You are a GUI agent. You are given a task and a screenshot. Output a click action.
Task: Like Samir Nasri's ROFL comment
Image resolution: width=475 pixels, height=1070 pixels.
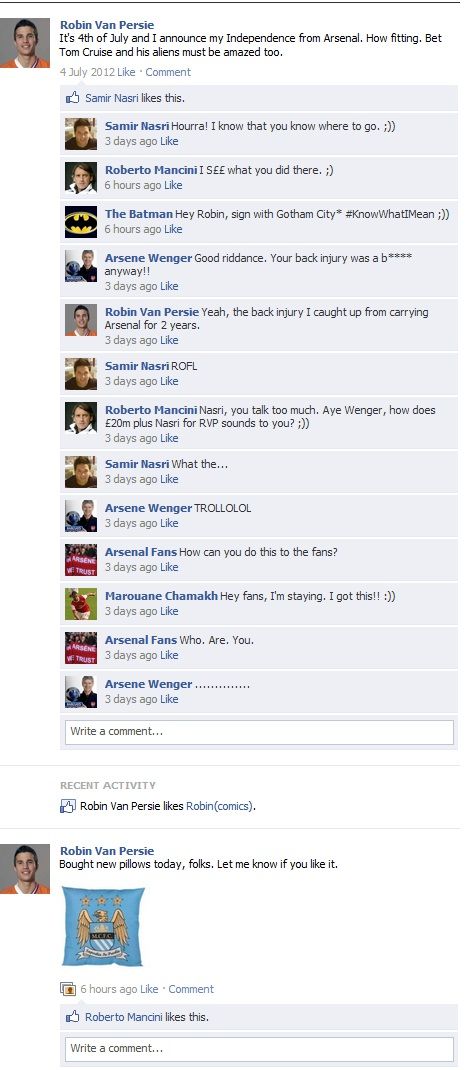(x=169, y=381)
